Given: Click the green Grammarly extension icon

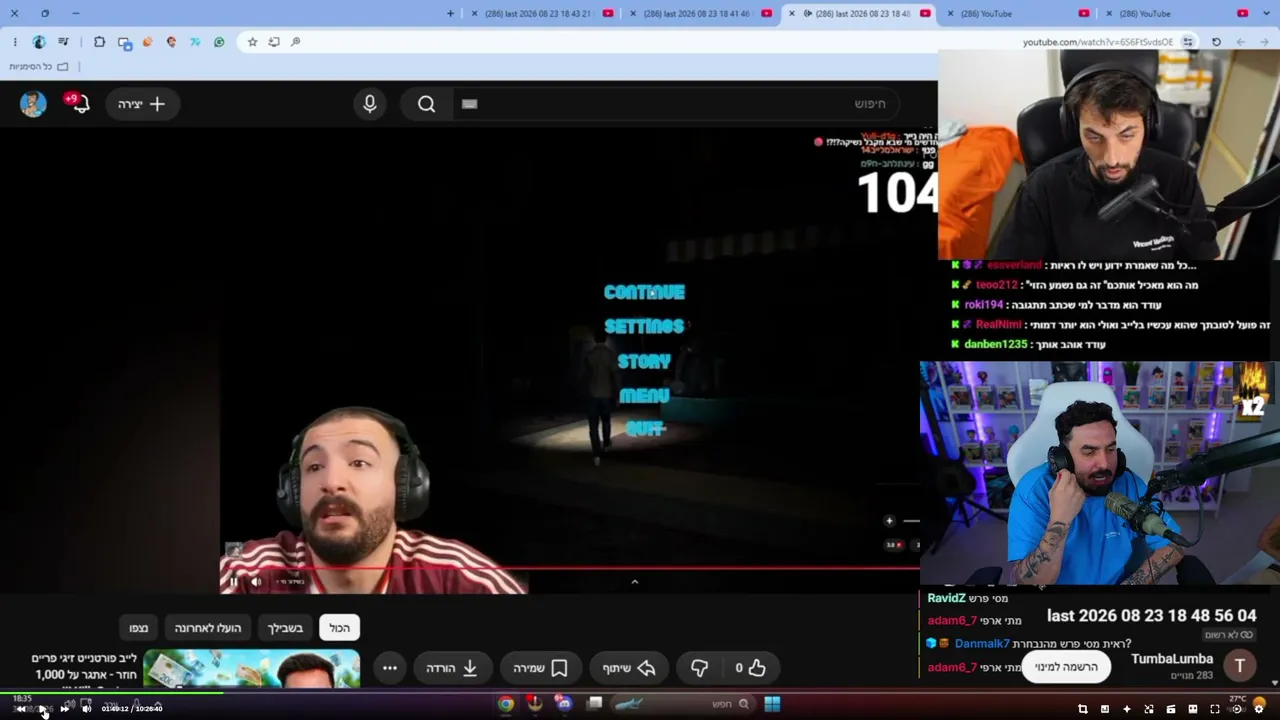Looking at the screenshot, I should [x=219, y=42].
